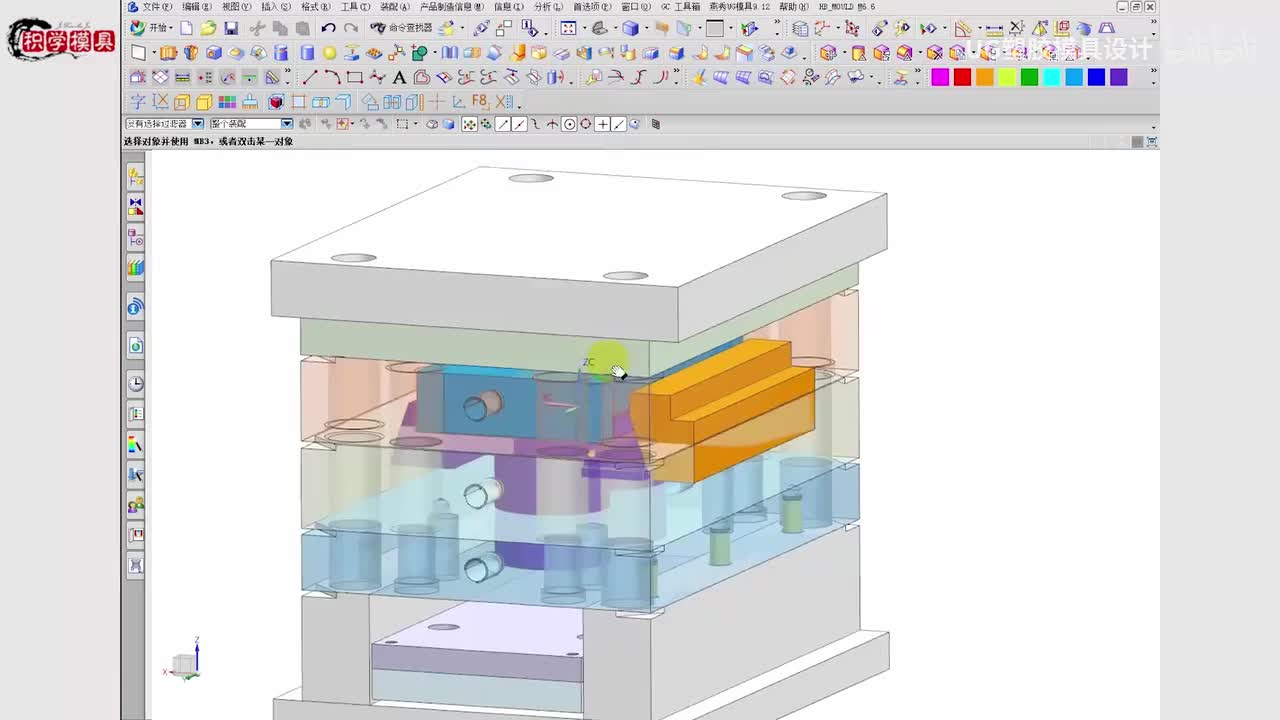This screenshot has width=1280, height=720.
Task: Open the 视图 View menu
Action: click(x=237, y=7)
